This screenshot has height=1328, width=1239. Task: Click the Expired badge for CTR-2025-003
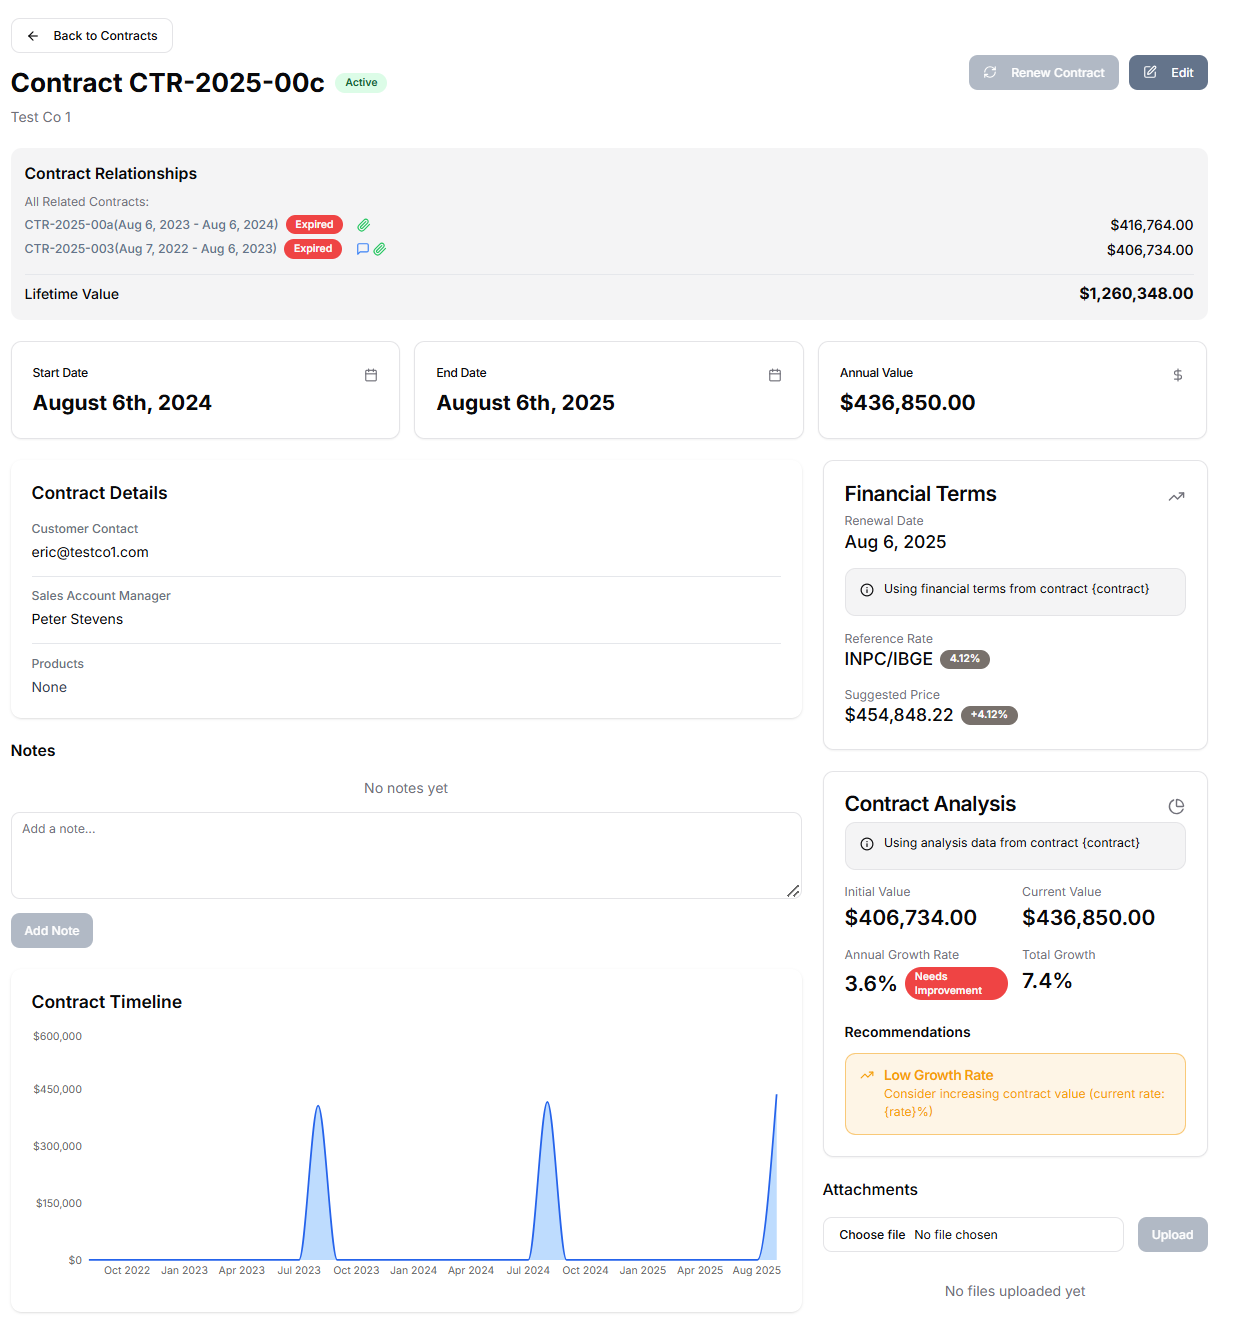(313, 249)
